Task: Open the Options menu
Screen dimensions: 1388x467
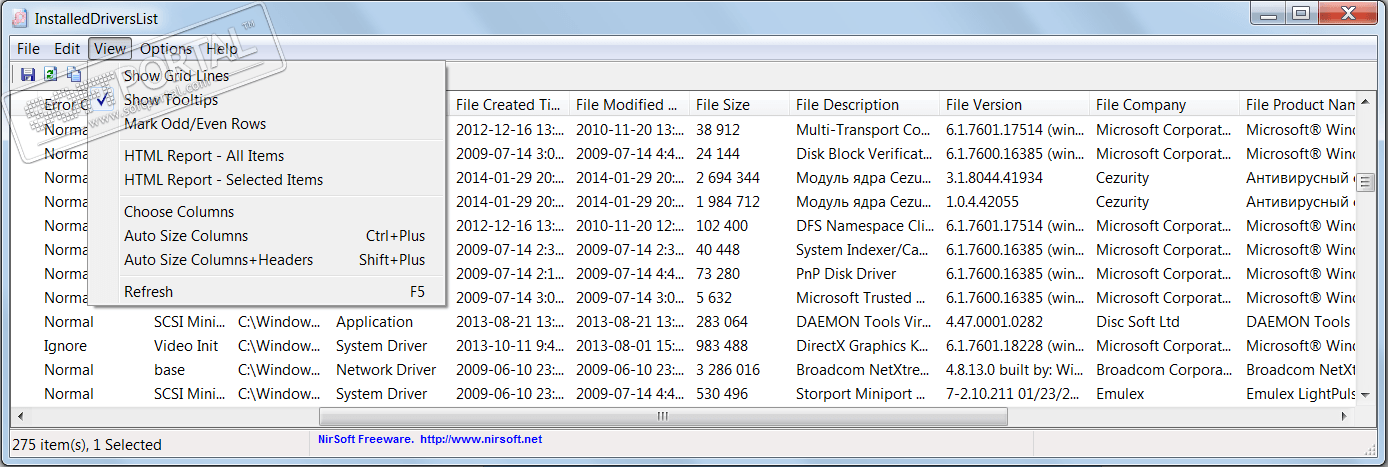Action: (x=166, y=48)
